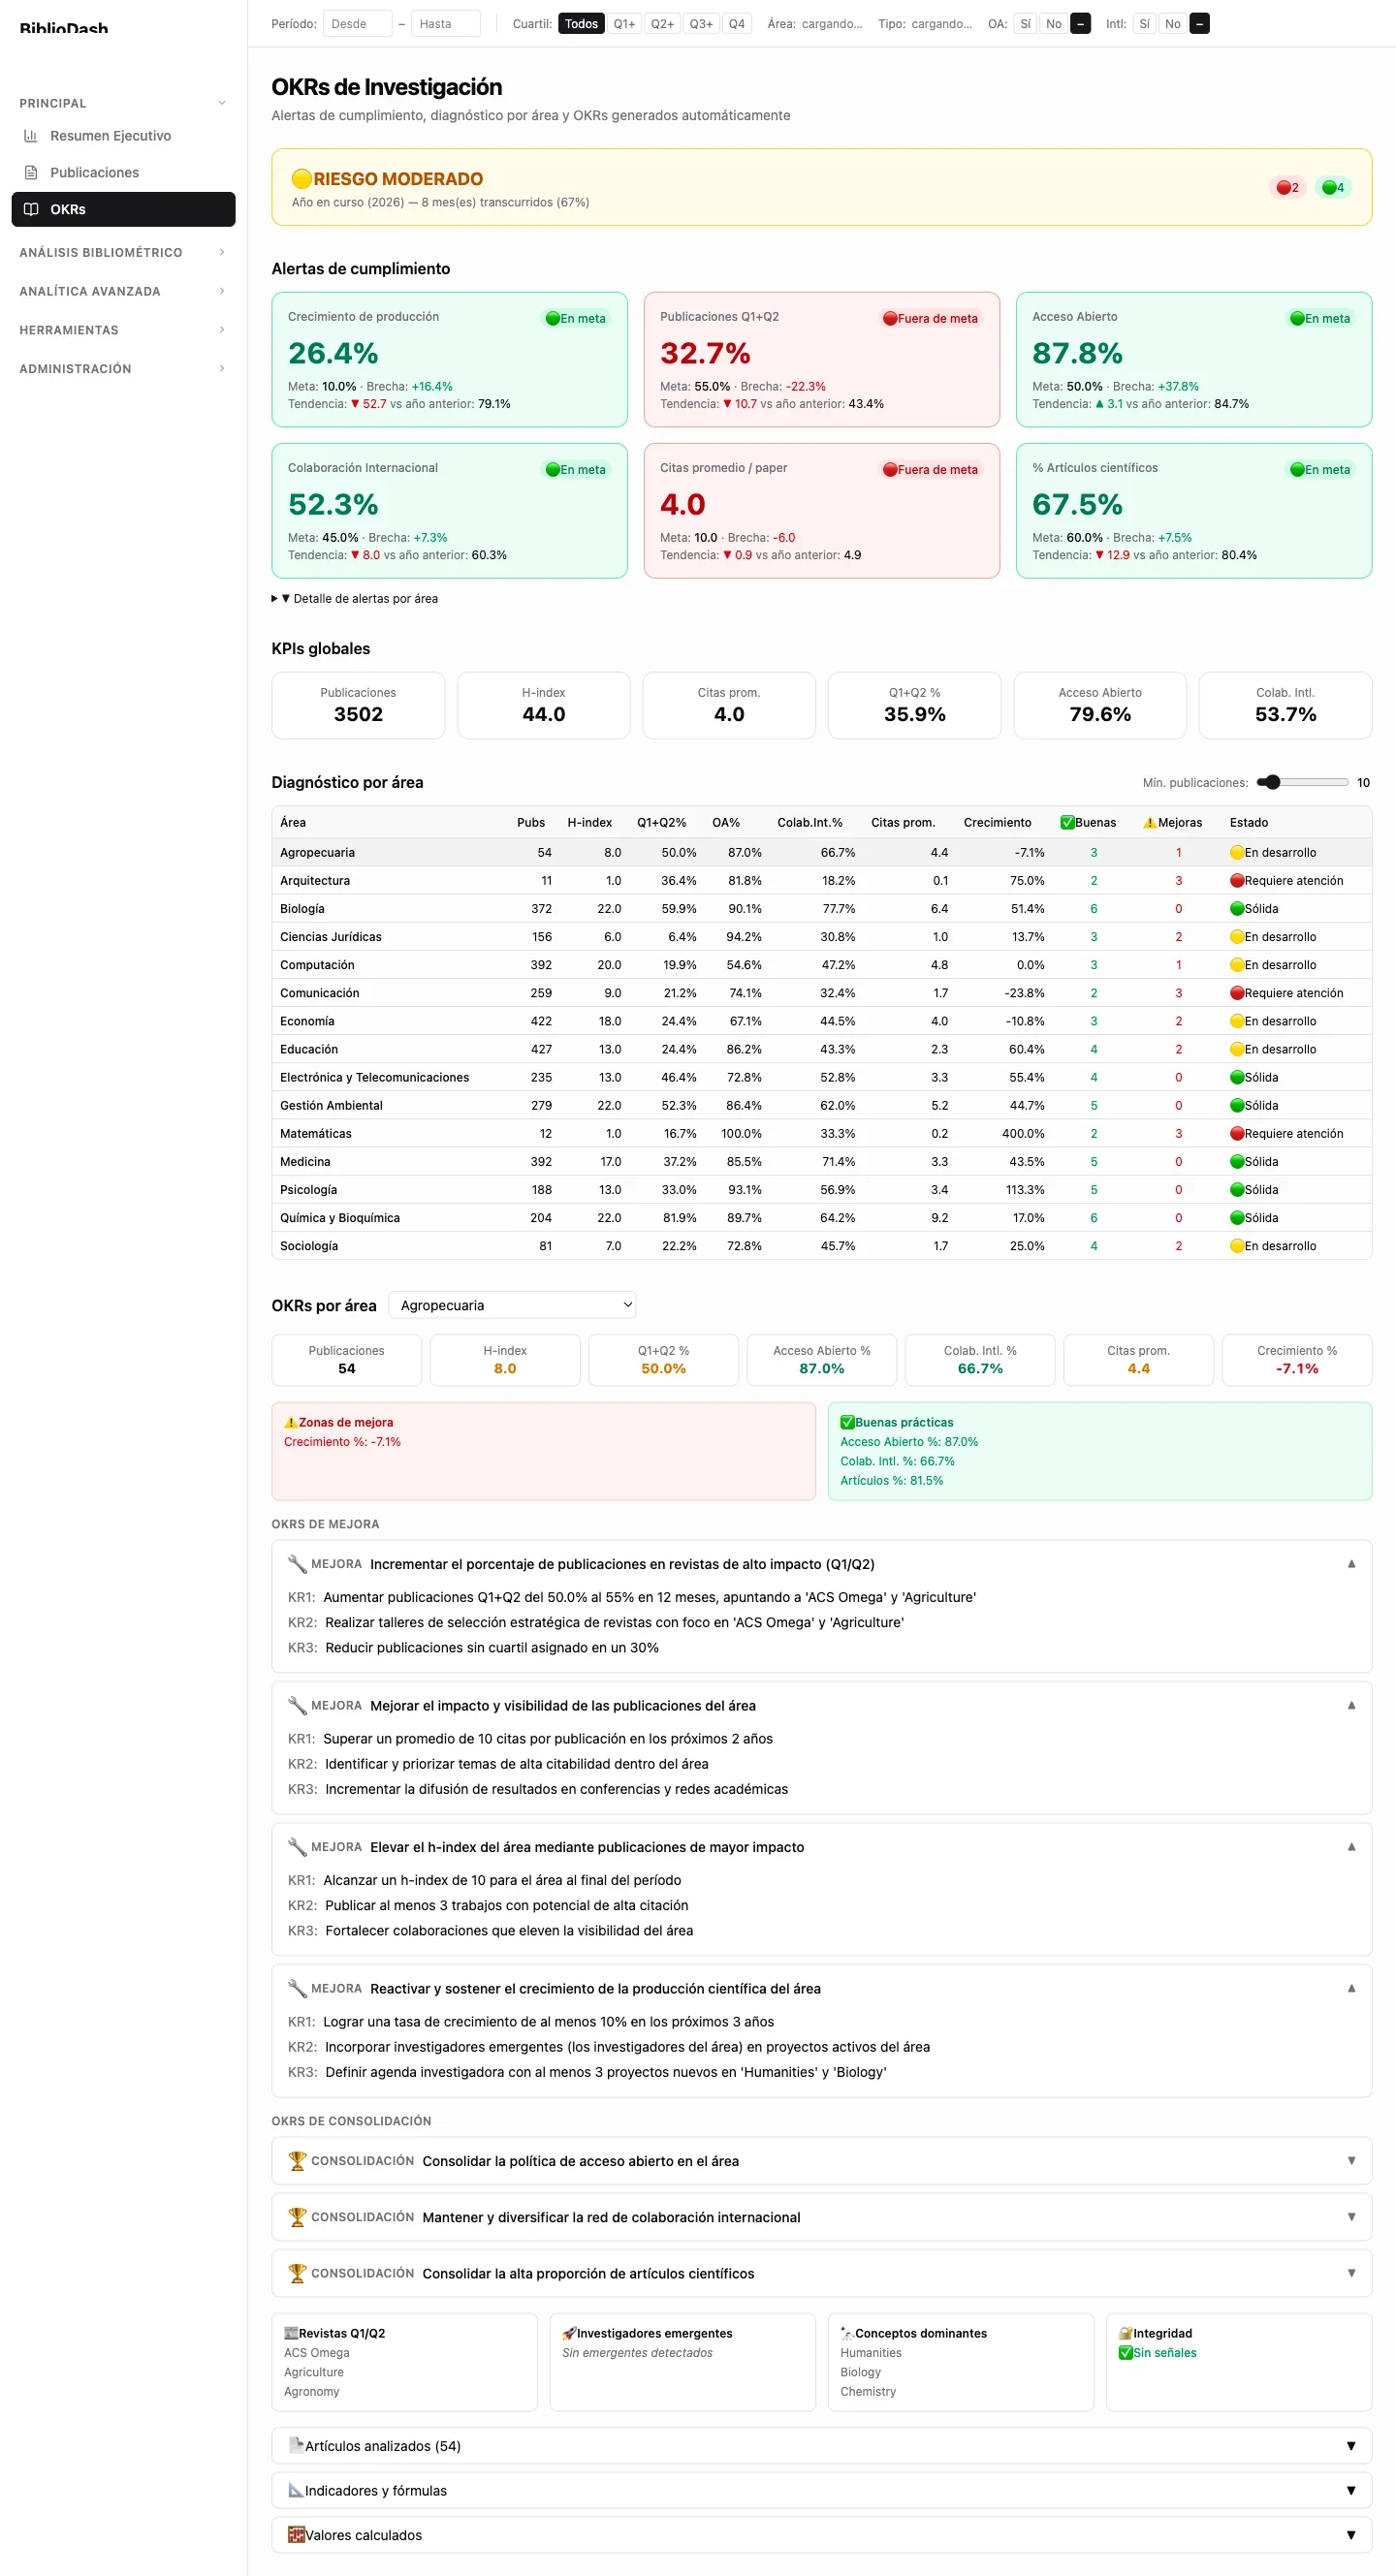Click the wrench icon beside Mejorar el impacto y visibilidad
The width and height of the screenshot is (1396, 2576).
pos(297,1706)
